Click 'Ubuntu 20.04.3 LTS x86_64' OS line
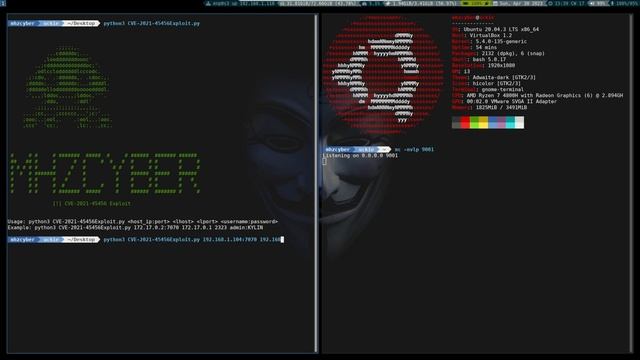640x360 pixels. [x=495, y=29]
